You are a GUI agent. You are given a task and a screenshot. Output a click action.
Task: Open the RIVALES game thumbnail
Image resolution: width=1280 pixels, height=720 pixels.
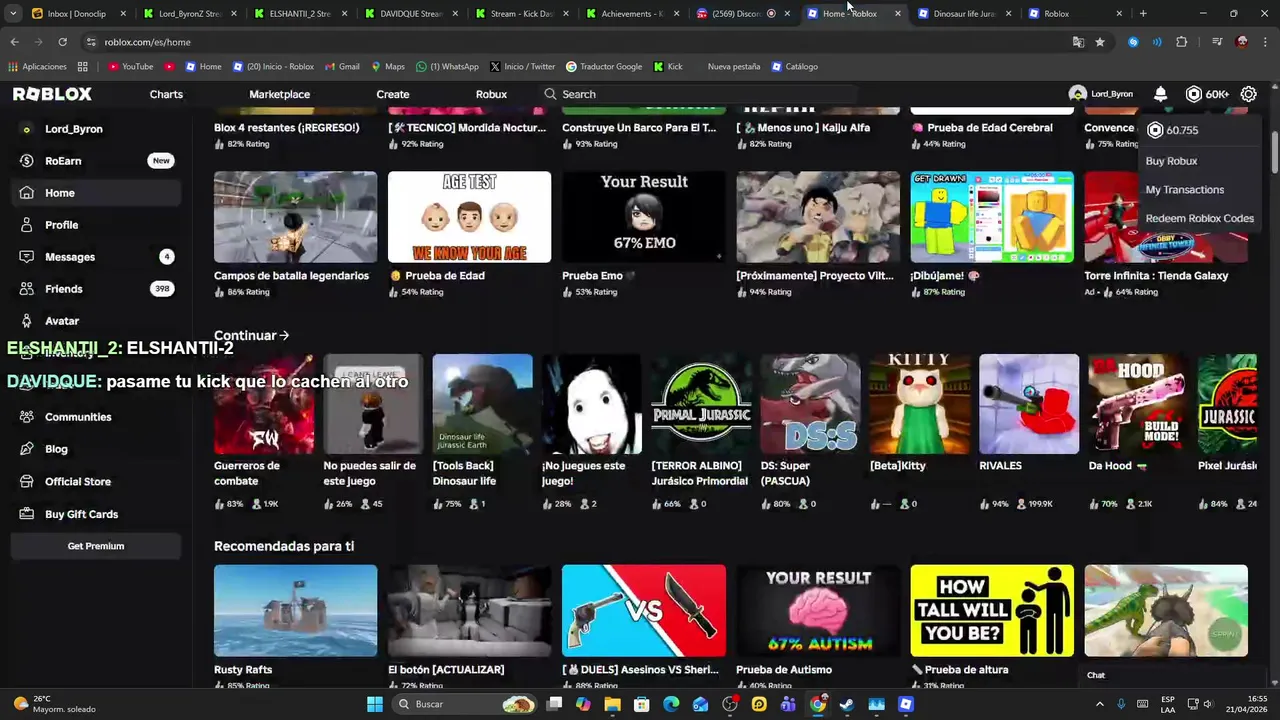[x=1029, y=404]
